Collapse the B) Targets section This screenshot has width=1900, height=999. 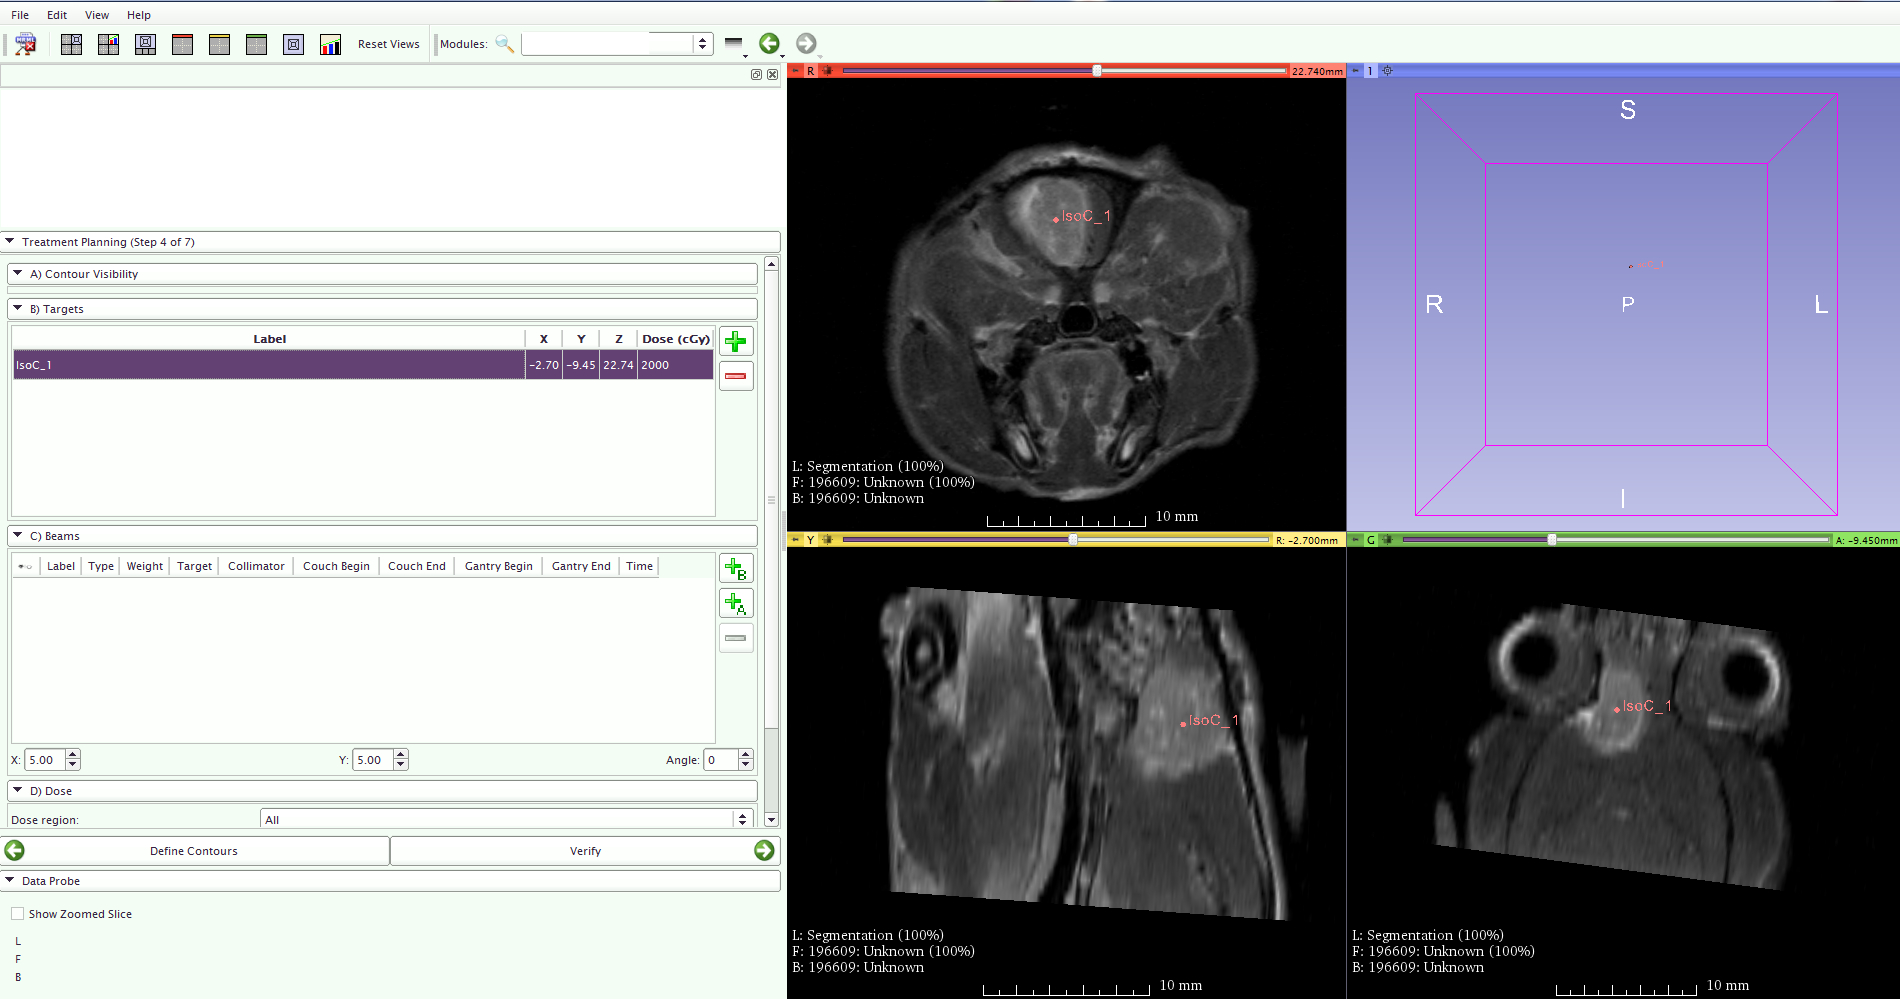[x=18, y=309]
